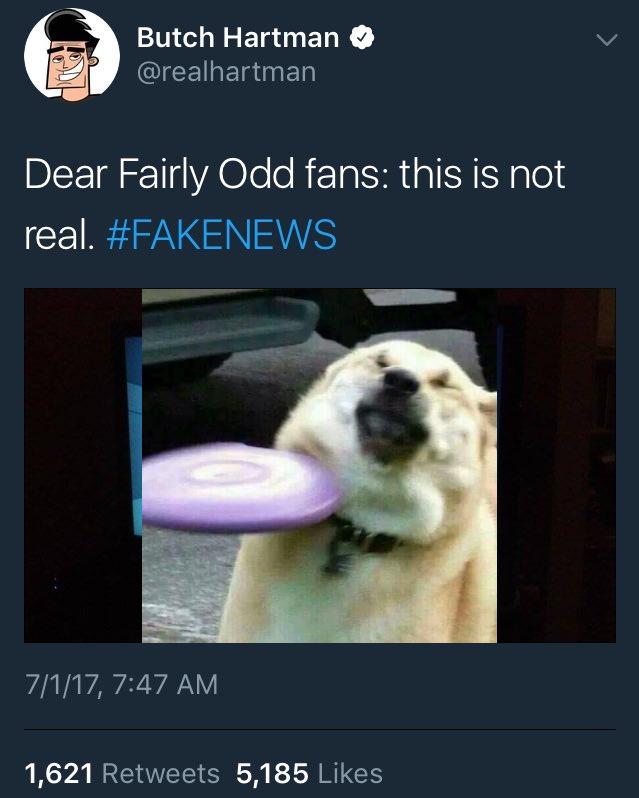Screen dimensions: 639x798
Task: Click the 7/1/17, 7:47 AM timestamp
Action: tap(122, 684)
